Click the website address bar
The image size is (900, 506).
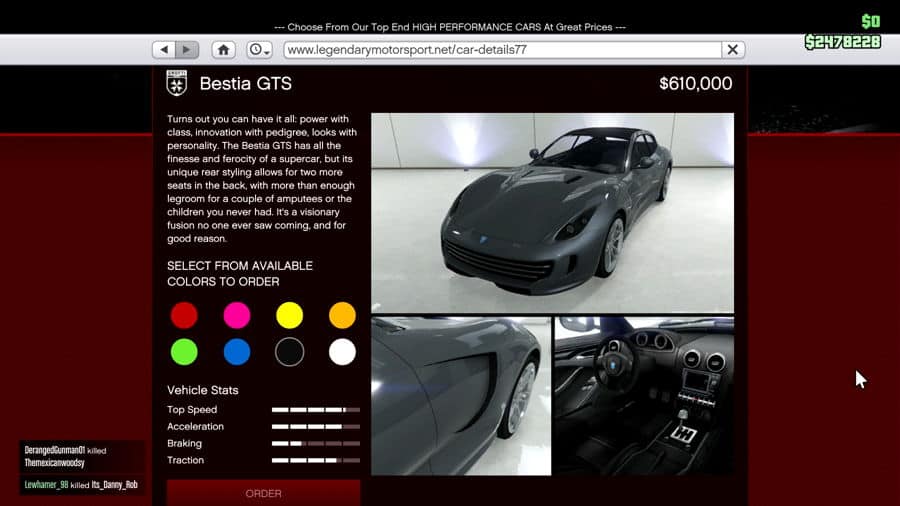pos(503,50)
